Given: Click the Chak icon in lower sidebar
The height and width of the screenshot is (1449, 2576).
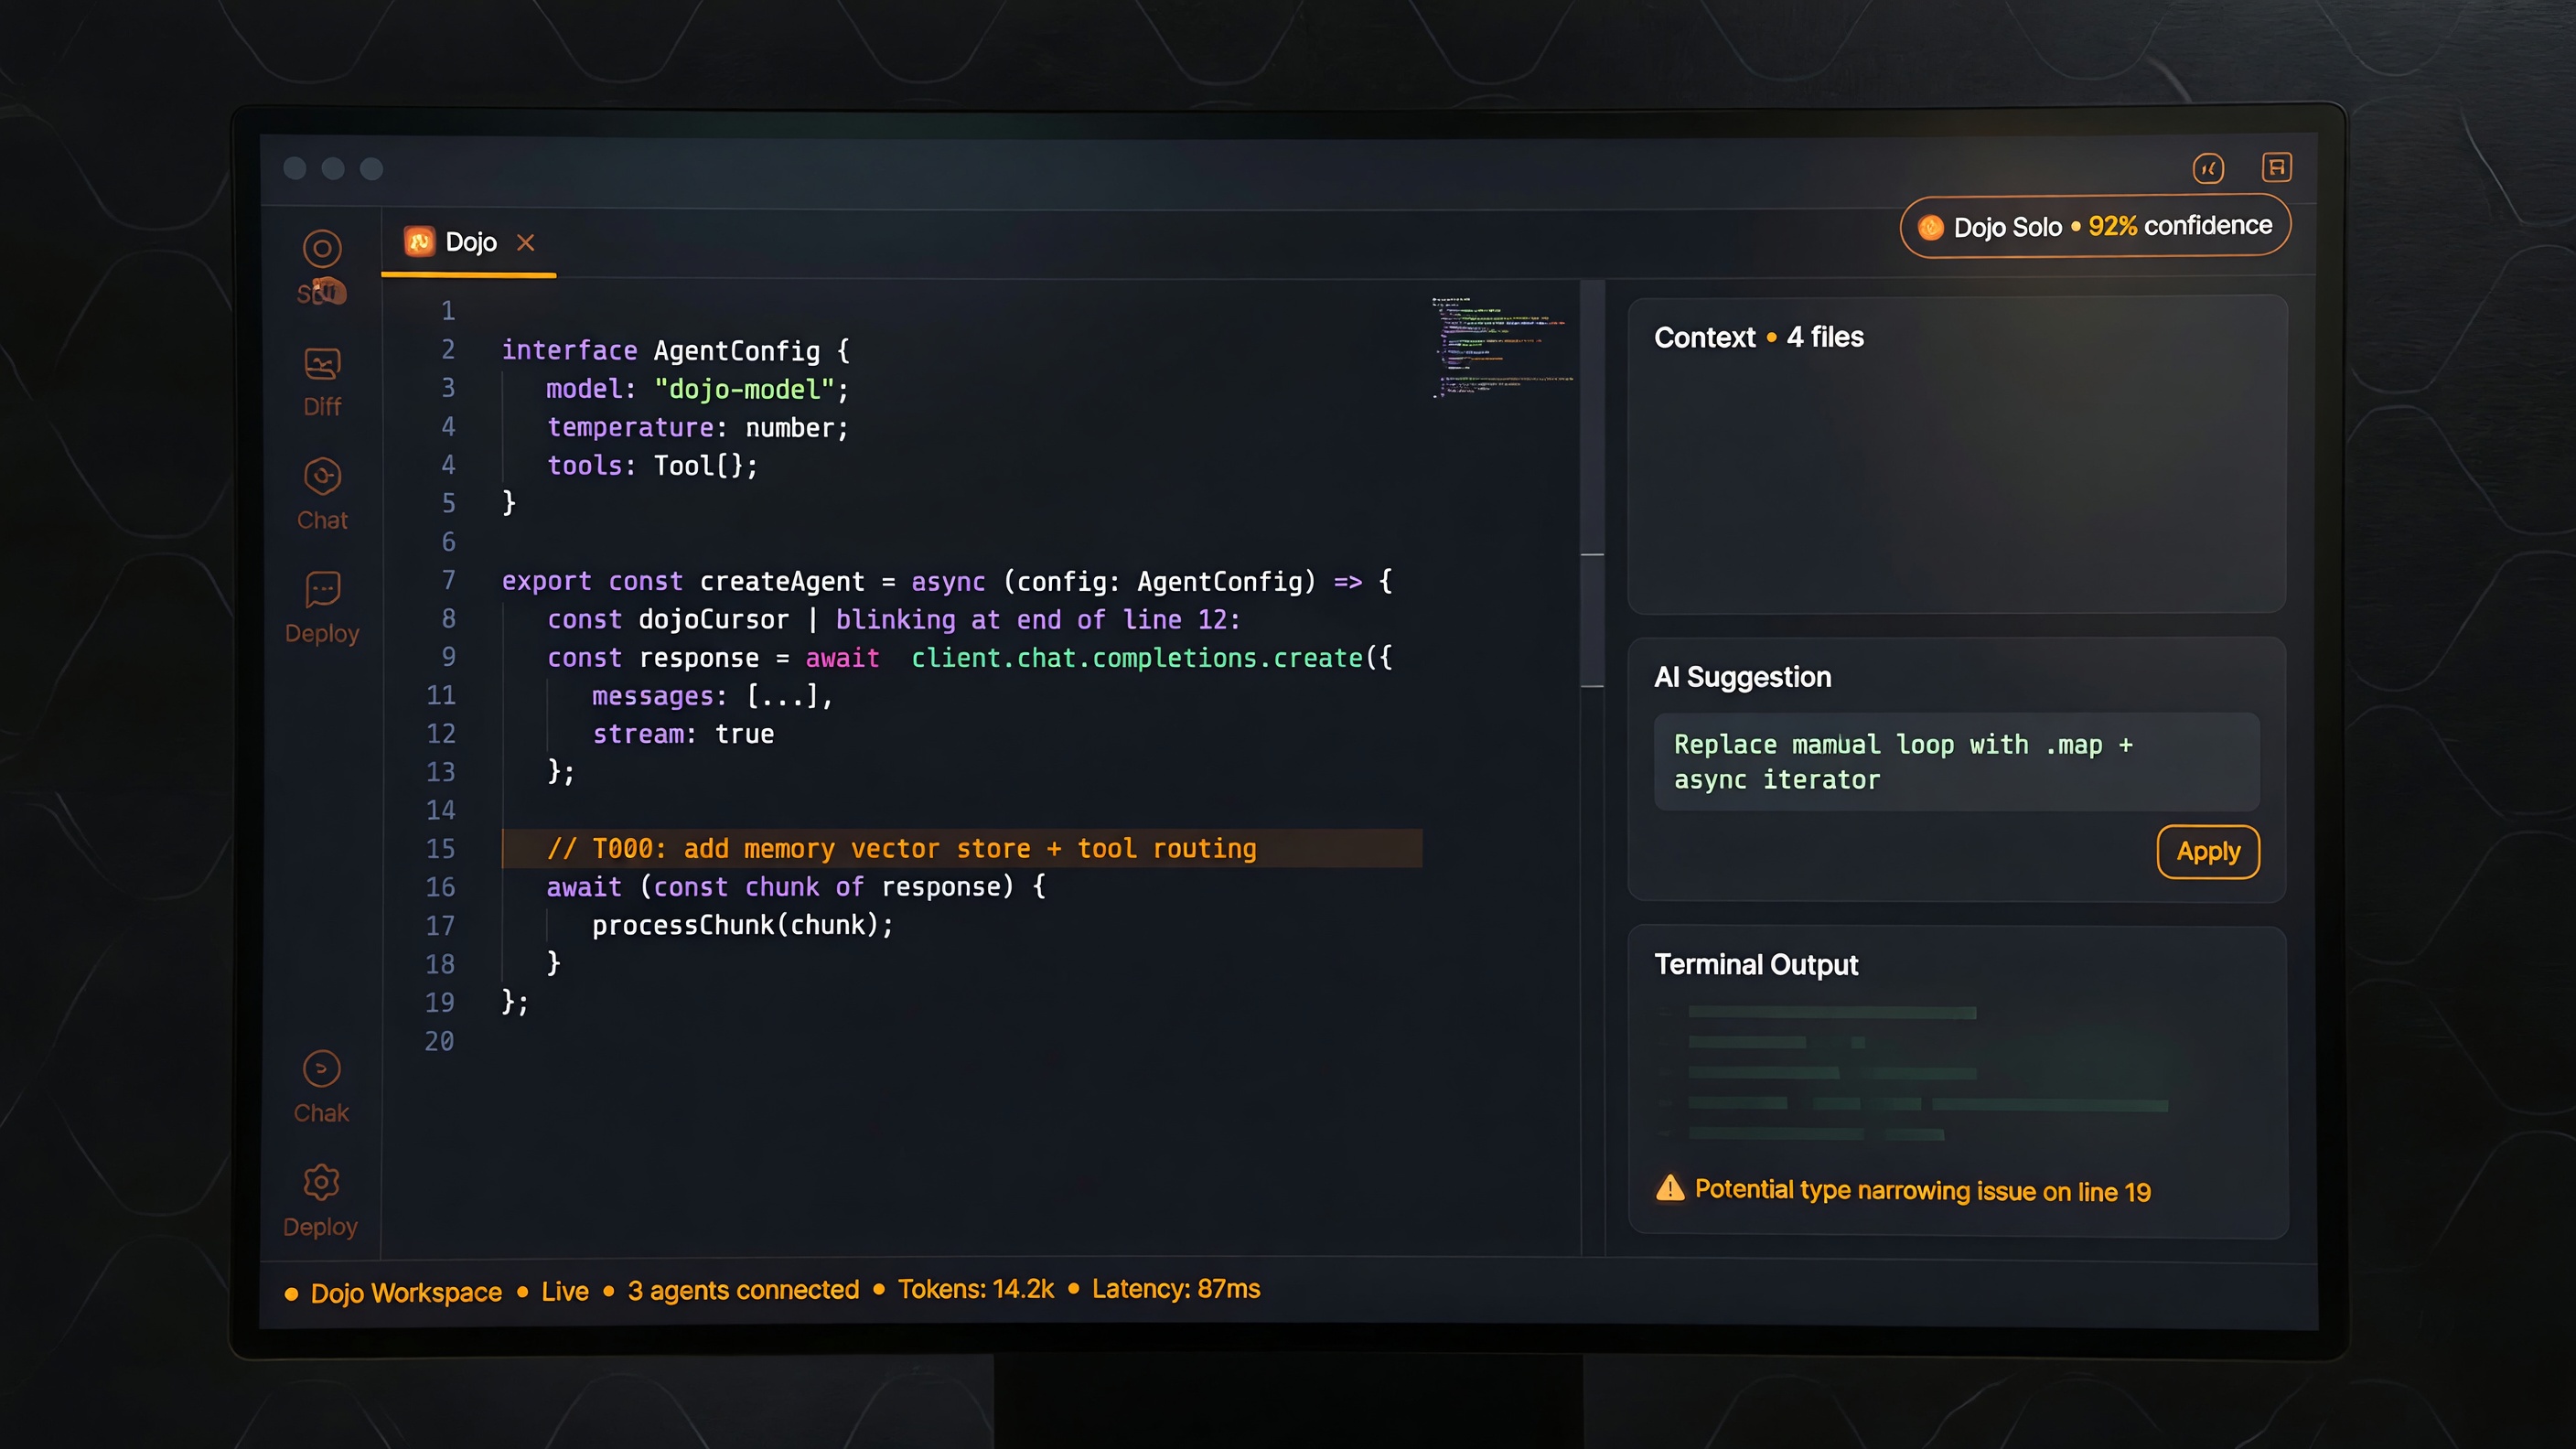Looking at the screenshot, I should (321, 1069).
